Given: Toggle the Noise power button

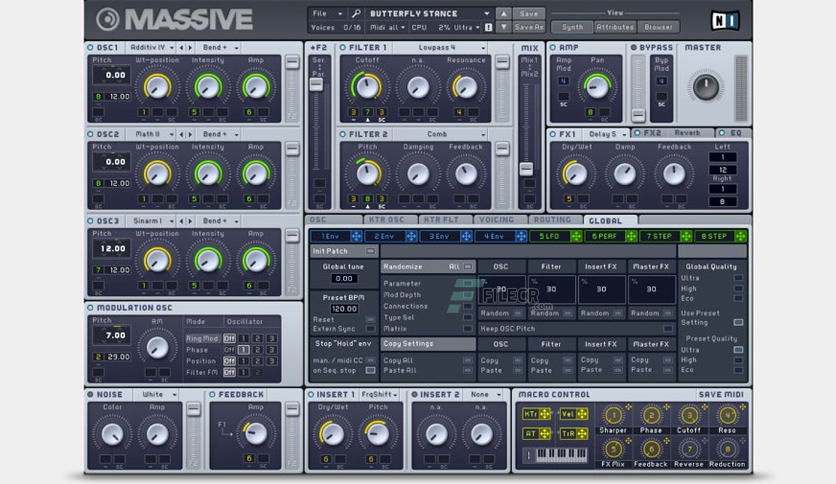Looking at the screenshot, I should coord(90,395).
